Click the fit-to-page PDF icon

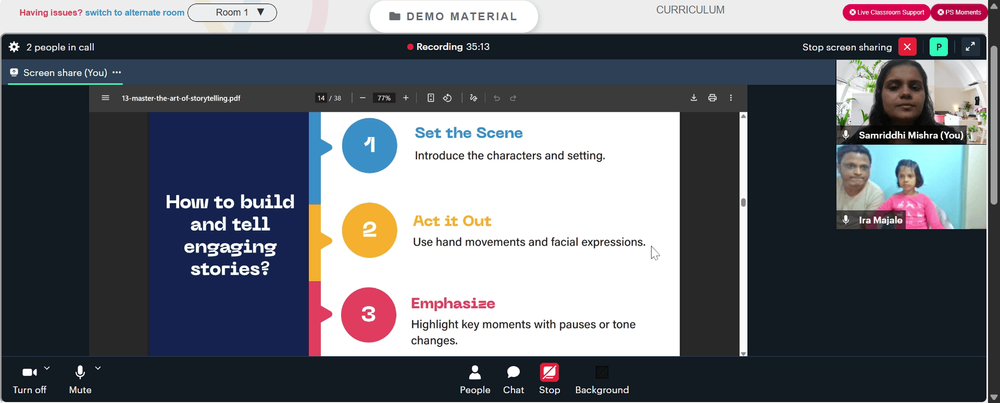point(430,98)
